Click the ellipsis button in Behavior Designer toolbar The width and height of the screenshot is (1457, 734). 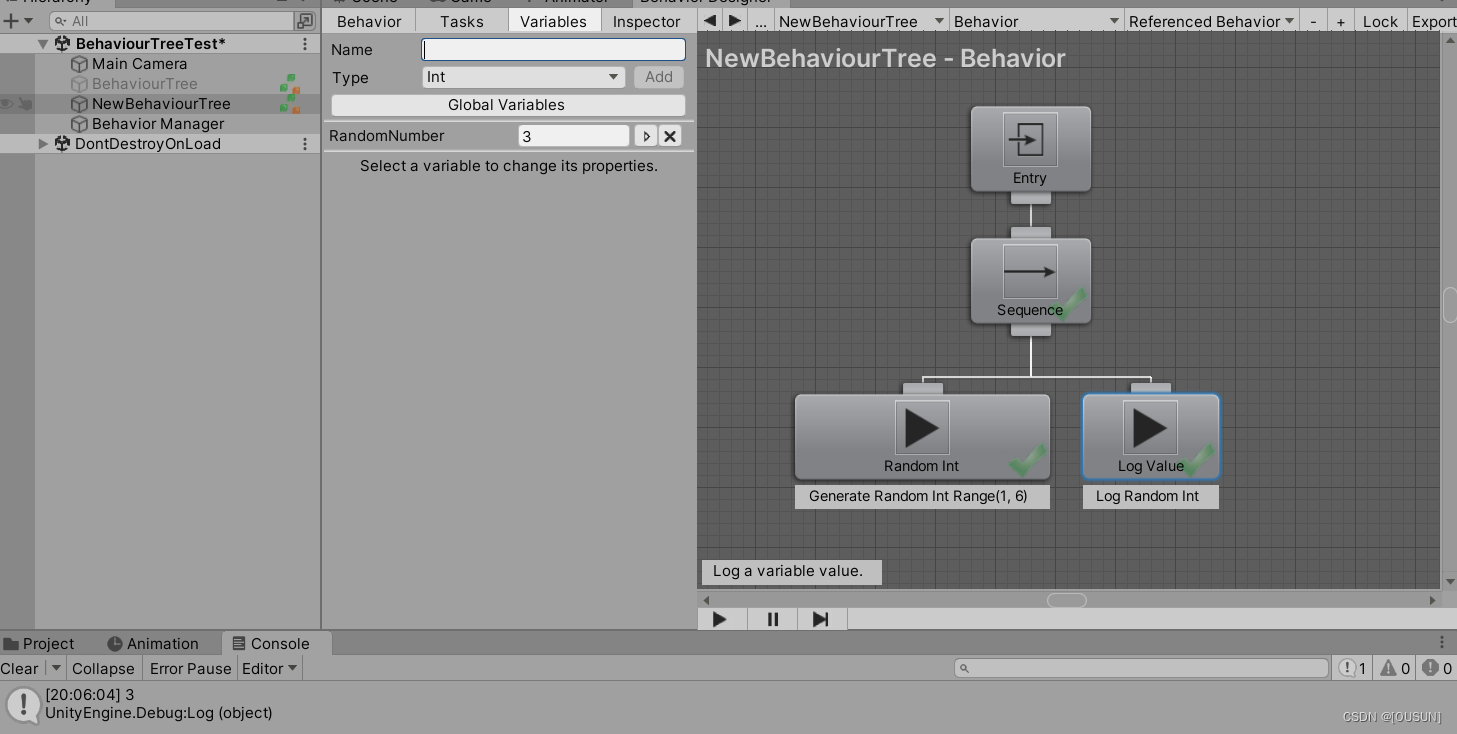[761, 21]
